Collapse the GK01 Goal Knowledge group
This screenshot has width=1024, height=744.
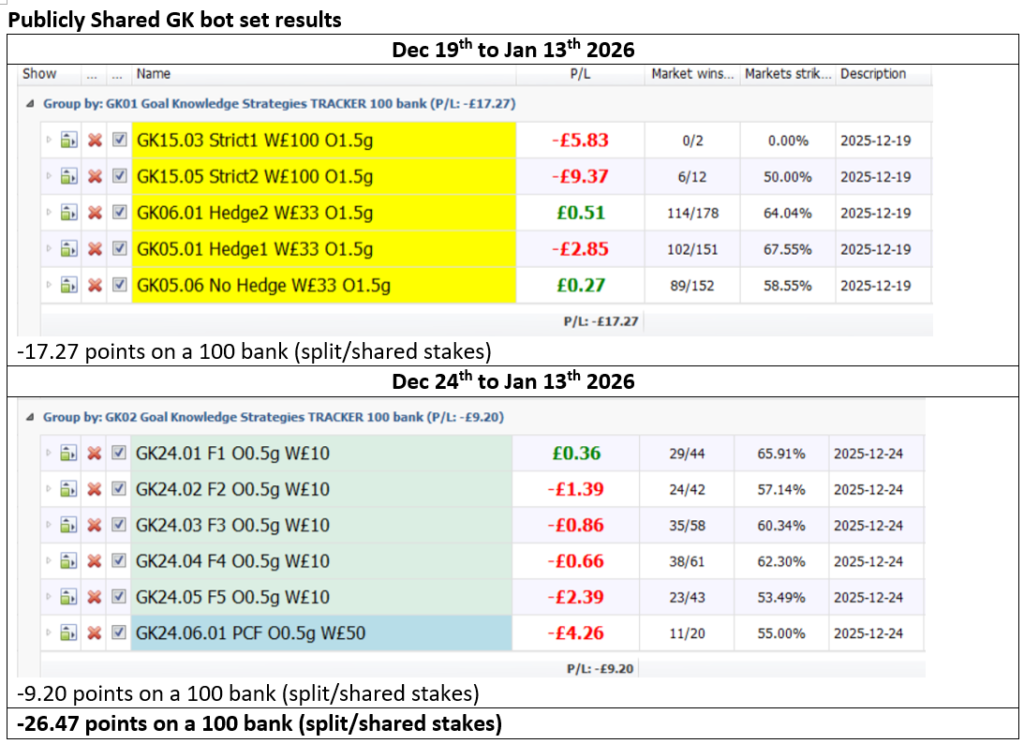tap(31, 103)
